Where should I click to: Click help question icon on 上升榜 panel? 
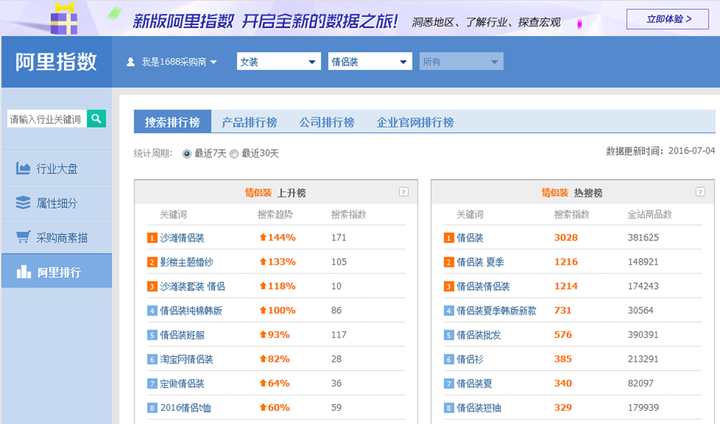(404, 192)
